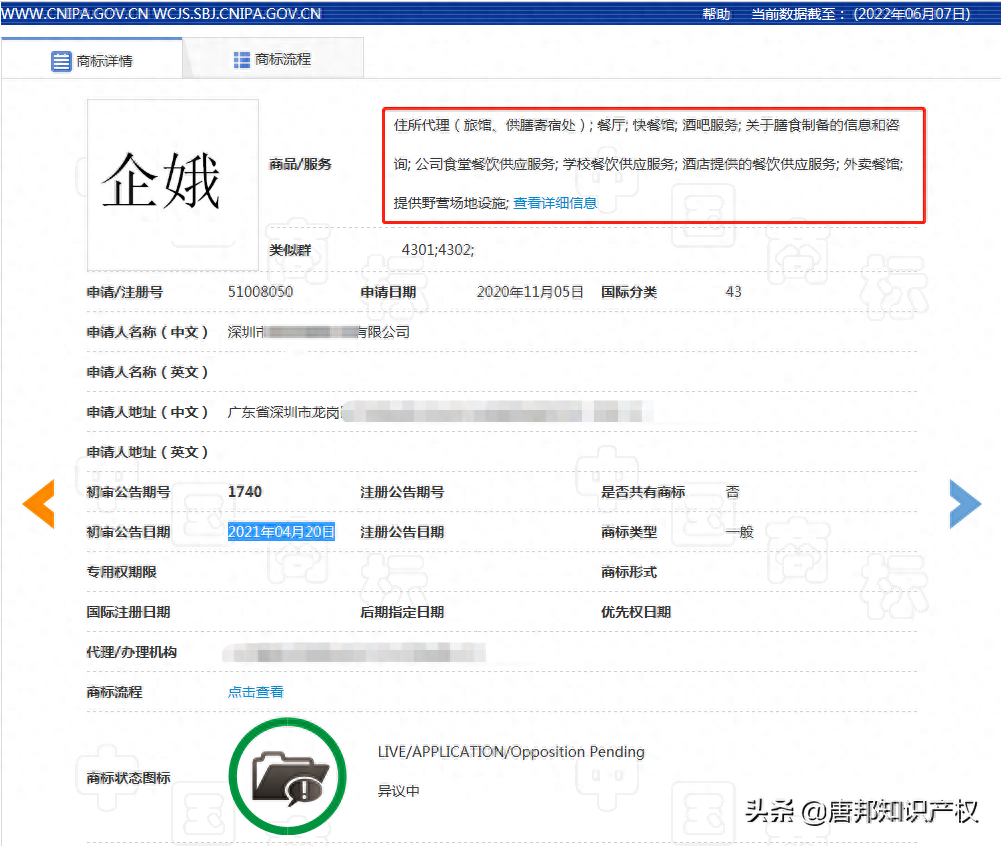Screen dimensions: 1001x846
Task: Click 点击查看 next to 商标流程
Action: point(255,691)
